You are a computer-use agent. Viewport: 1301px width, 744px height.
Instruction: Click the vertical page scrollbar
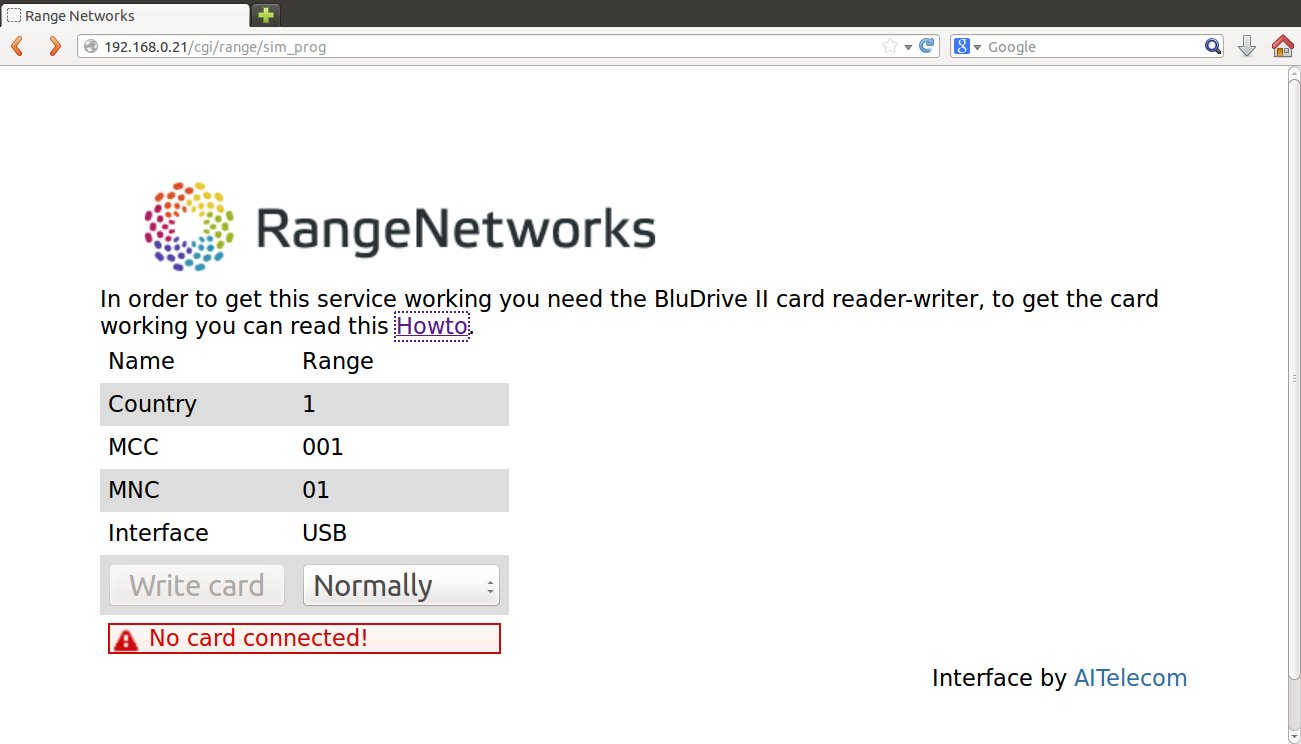pos(1293,380)
